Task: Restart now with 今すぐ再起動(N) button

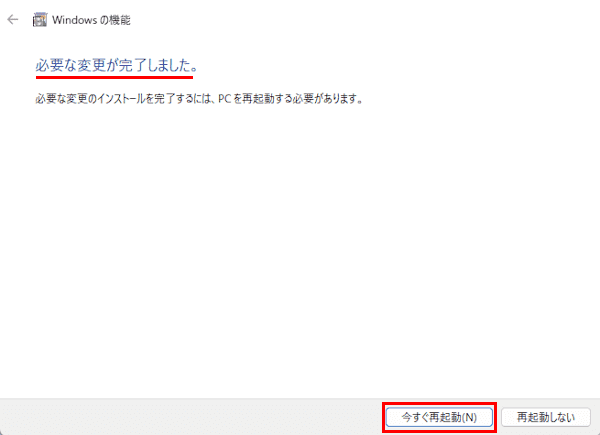Action: [439, 417]
